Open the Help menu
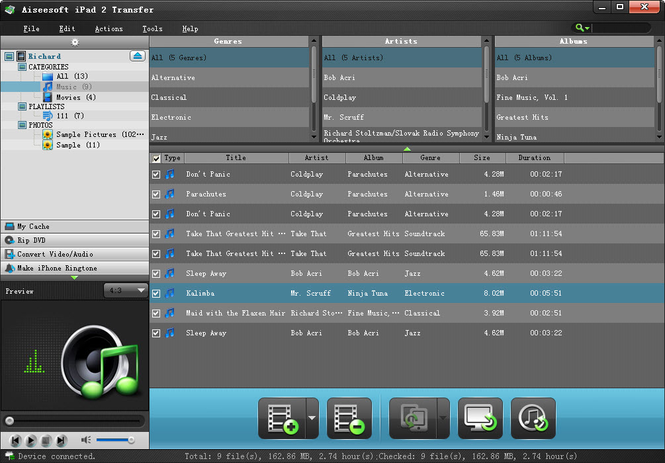This screenshot has width=665, height=463. pos(190,28)
